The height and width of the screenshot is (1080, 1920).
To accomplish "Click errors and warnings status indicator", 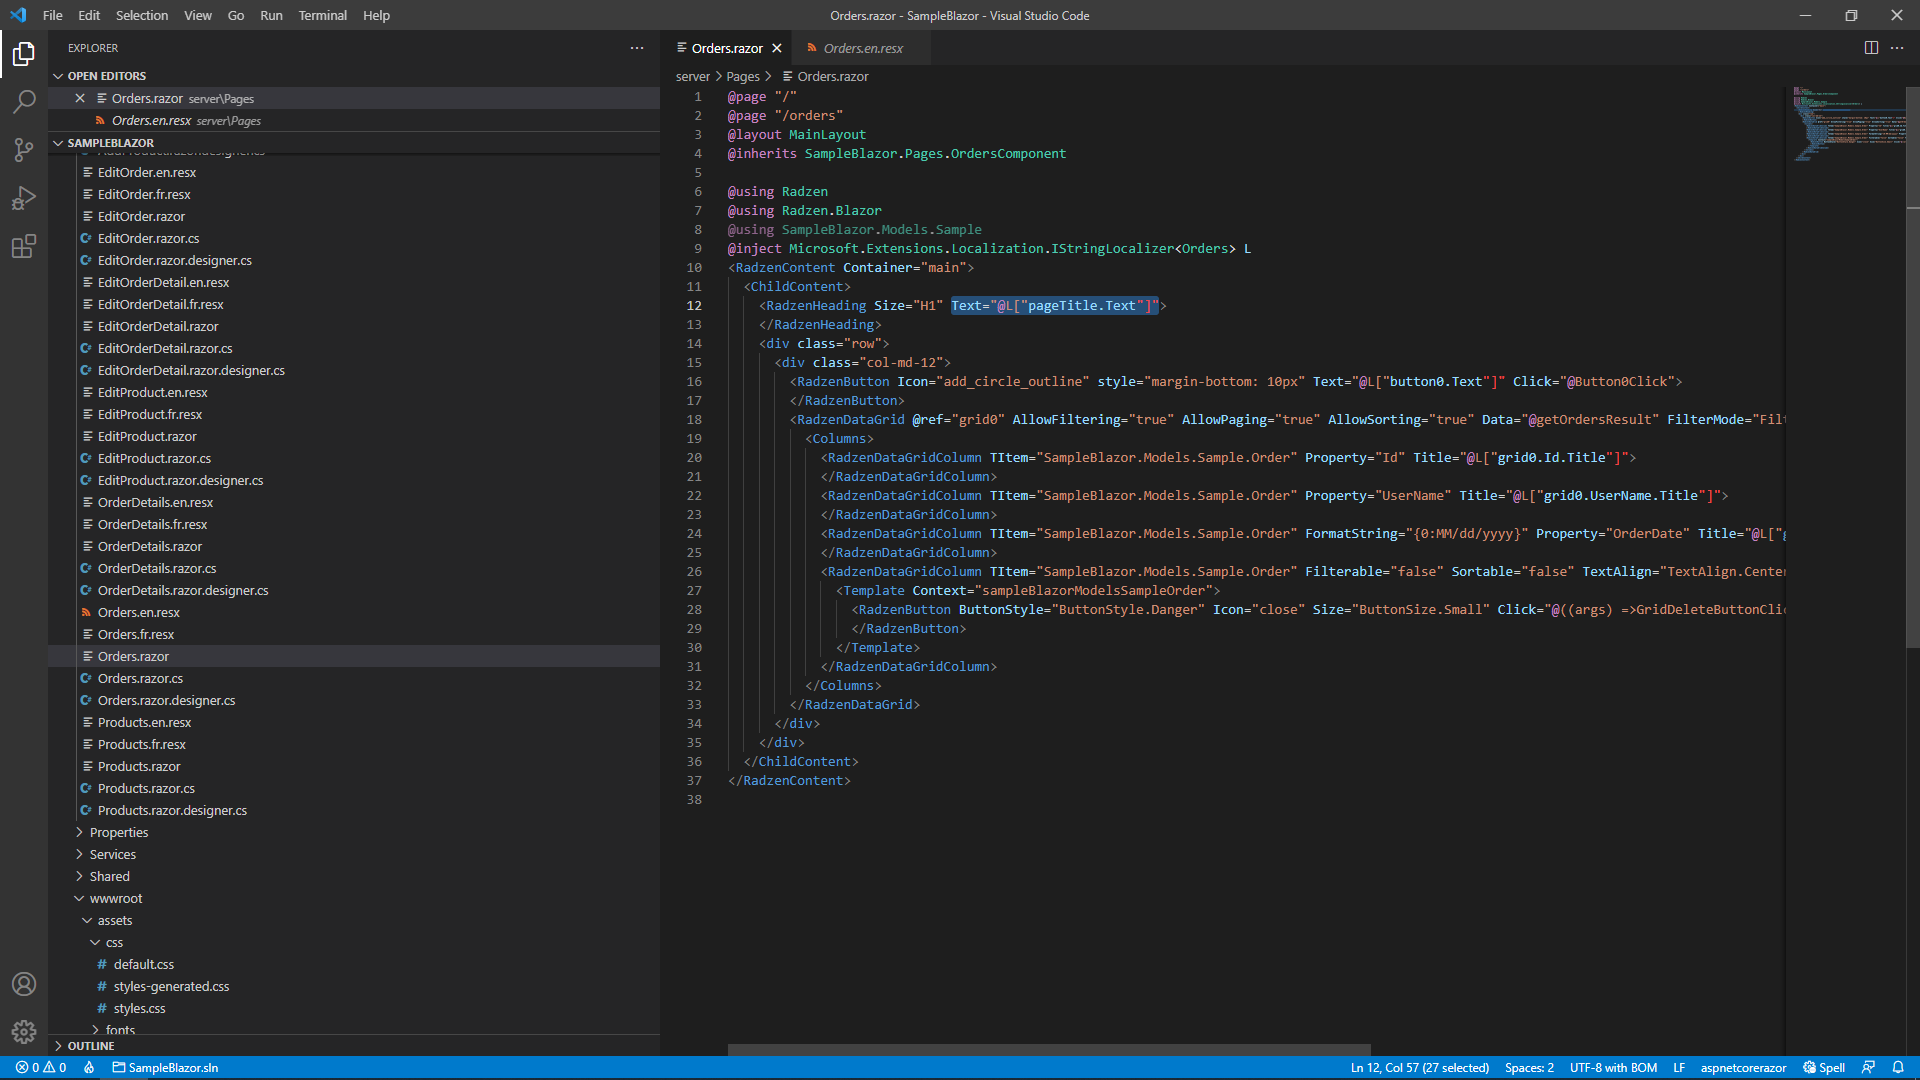I will (x=41, y=1068).
